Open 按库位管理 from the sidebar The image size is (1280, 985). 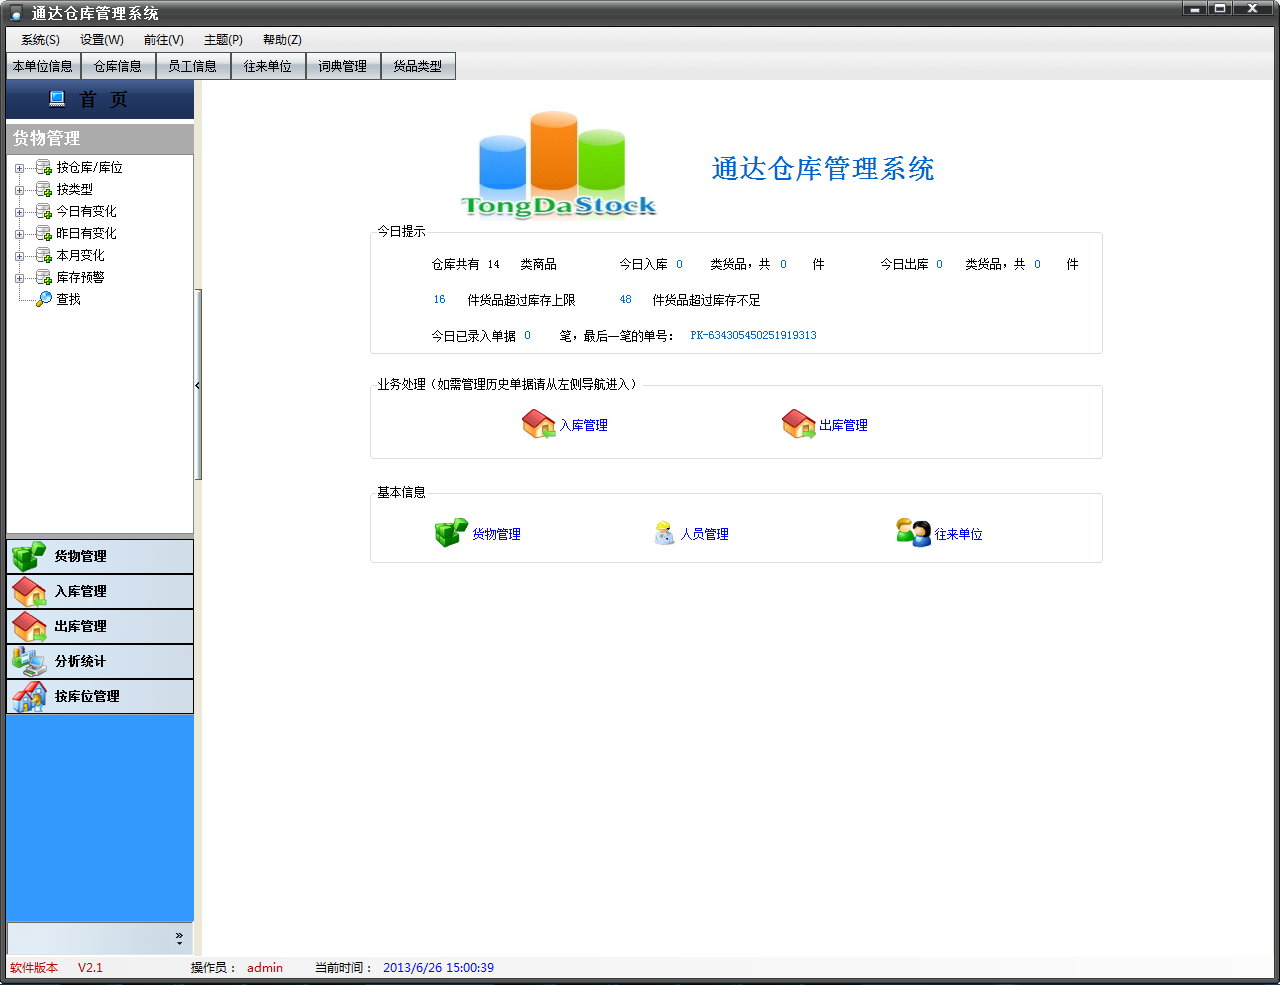click(100, 696)
